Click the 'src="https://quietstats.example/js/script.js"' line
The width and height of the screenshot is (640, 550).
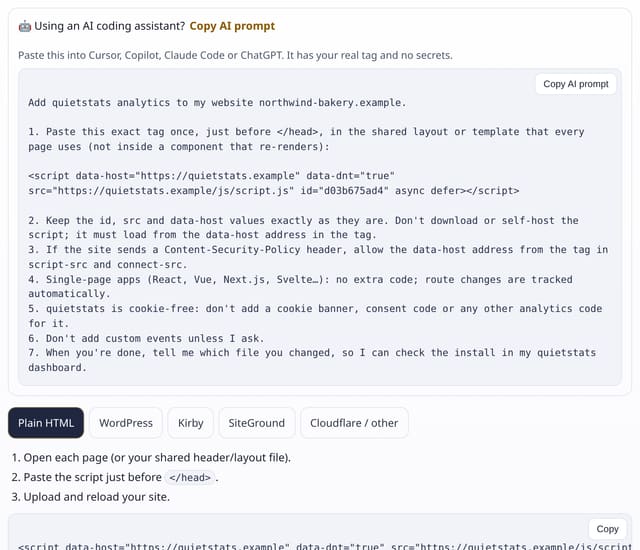coord(273,191)
